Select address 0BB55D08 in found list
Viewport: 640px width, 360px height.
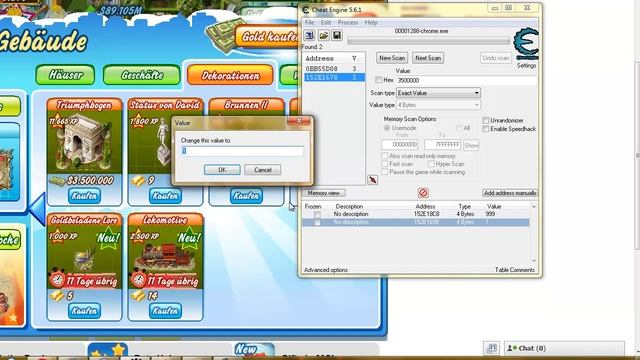(334, 69)
